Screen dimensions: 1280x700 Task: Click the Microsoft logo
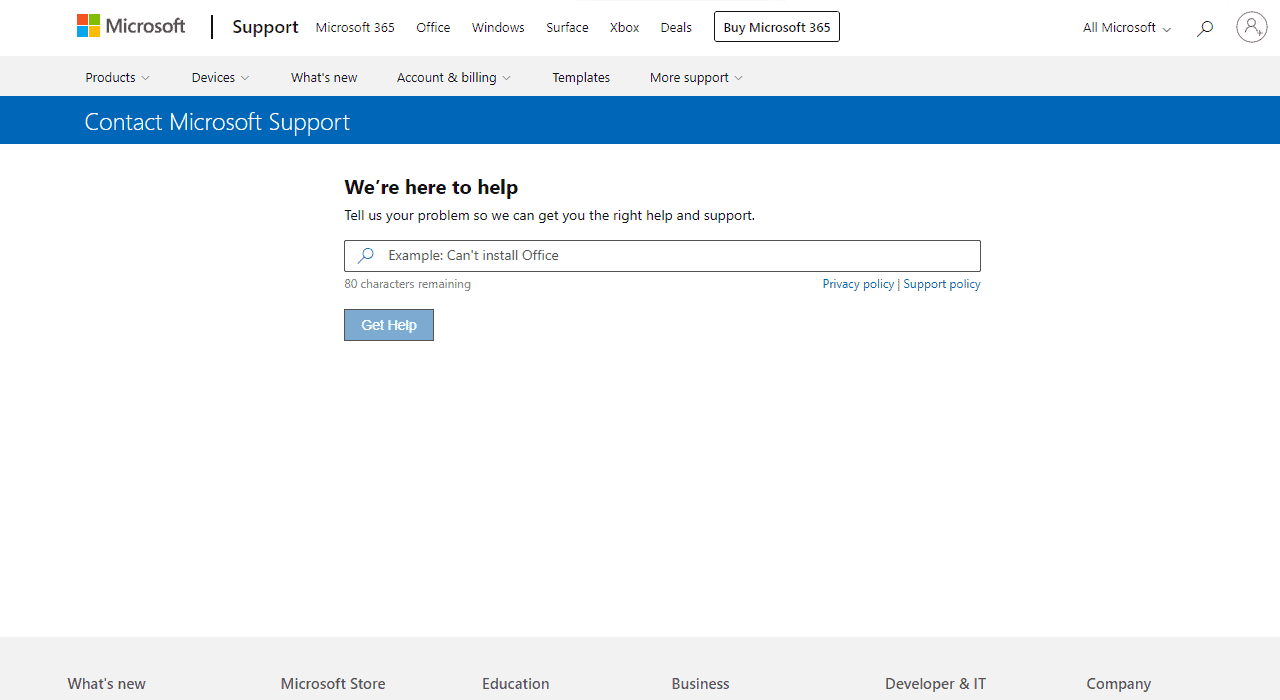pos(130,25)
